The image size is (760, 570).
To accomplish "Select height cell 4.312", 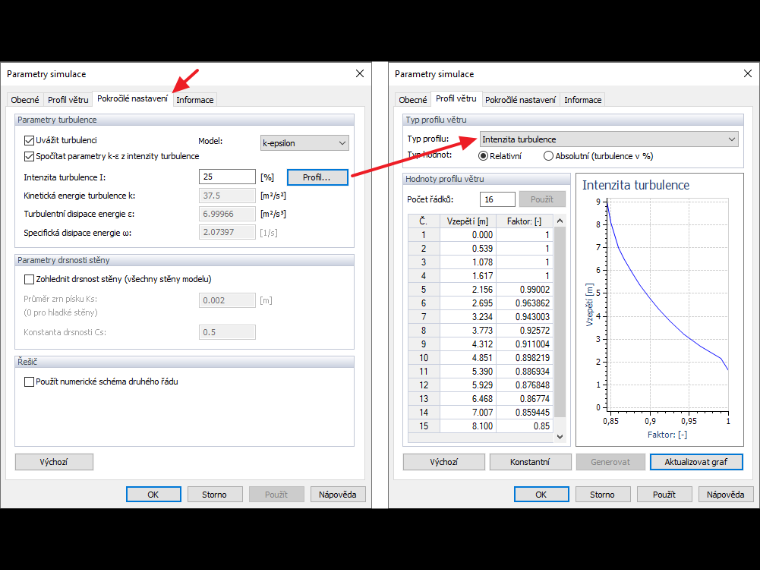I will tap(468, 344).
